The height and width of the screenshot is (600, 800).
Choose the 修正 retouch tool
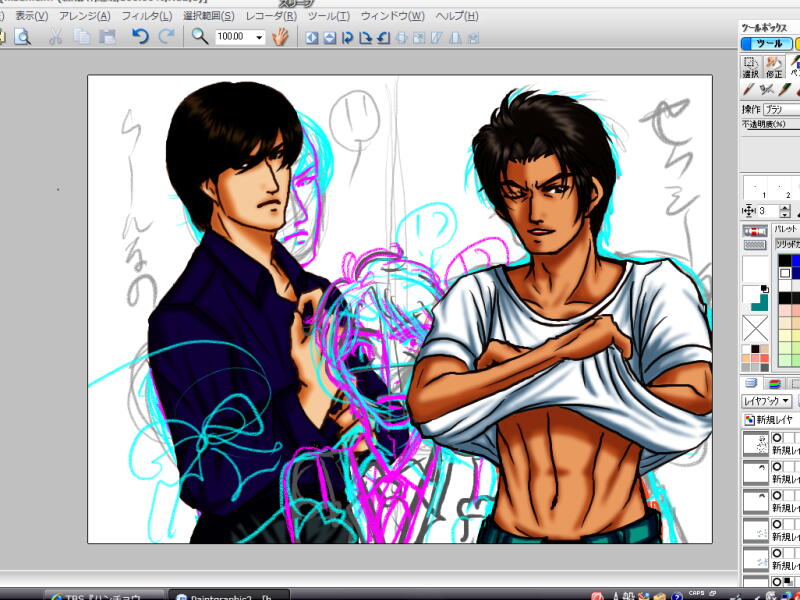pyautogui.click(x=774, y=67)
